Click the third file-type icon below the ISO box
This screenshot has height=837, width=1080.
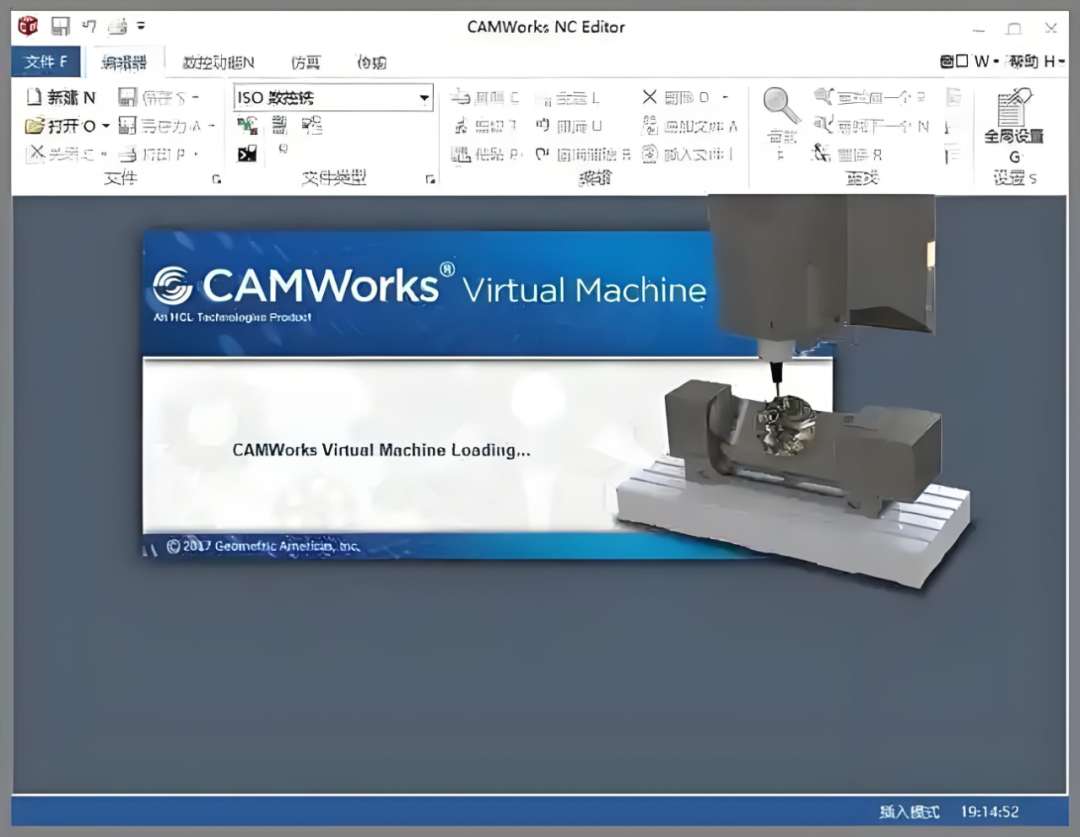(x=312, y=125)
